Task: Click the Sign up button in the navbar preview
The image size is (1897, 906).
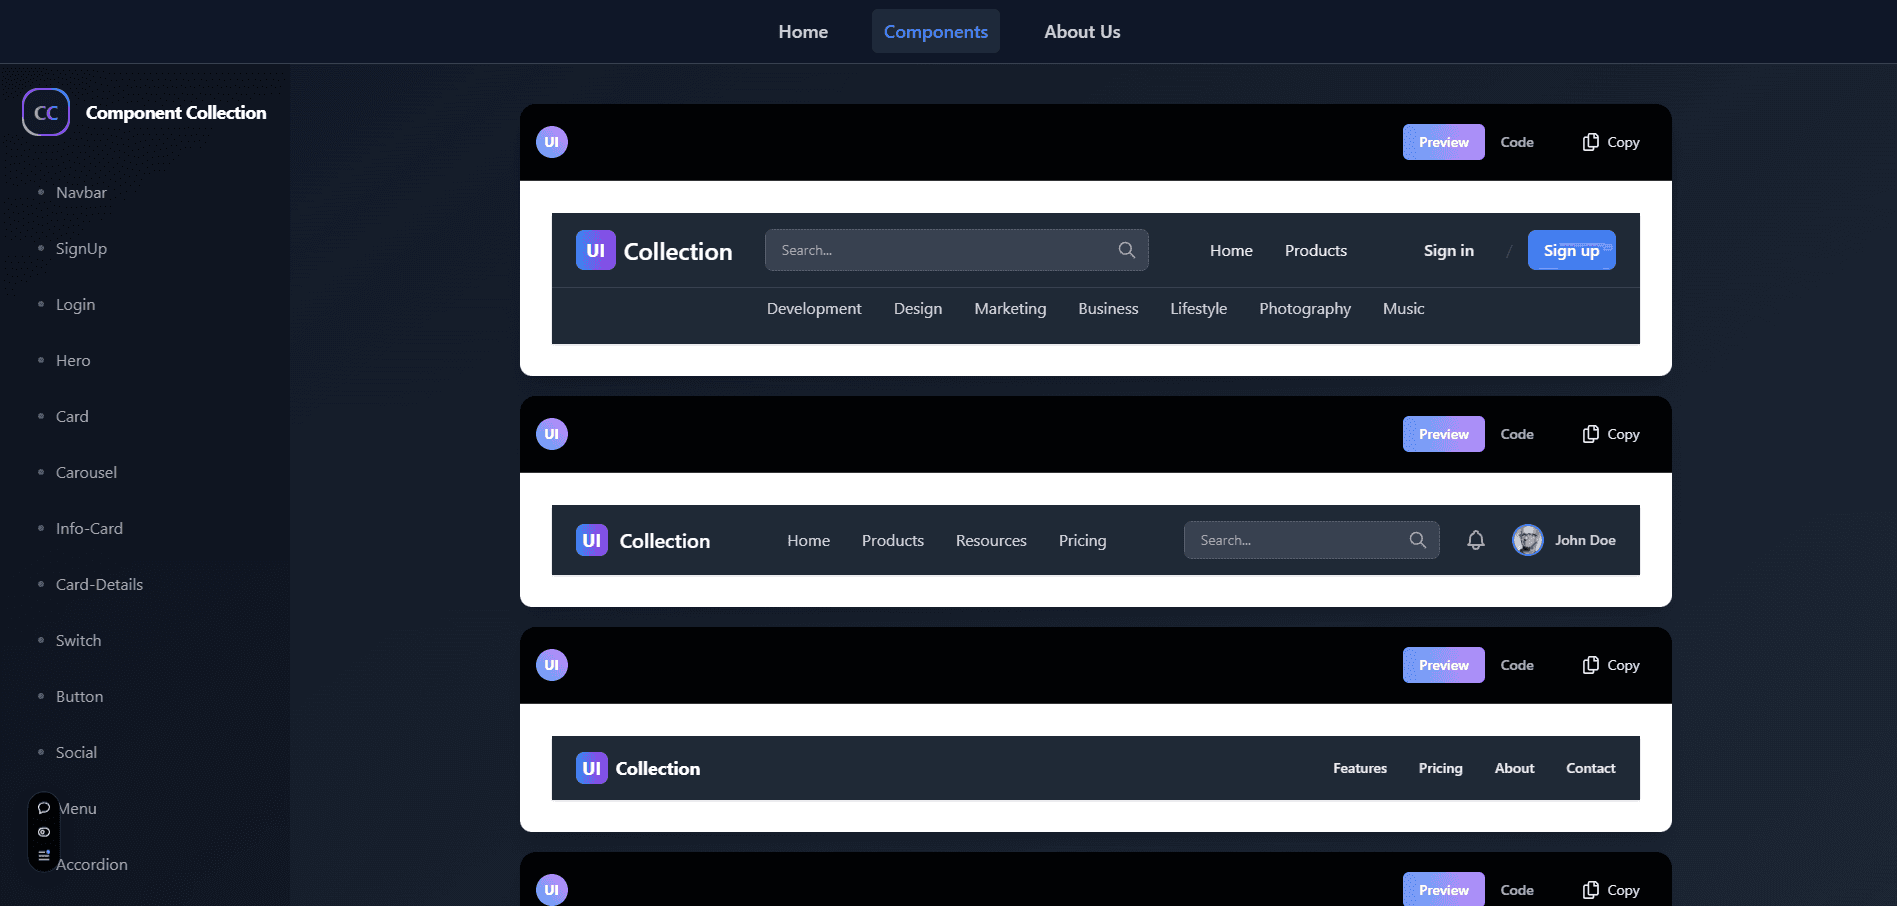Action: 1571,250
